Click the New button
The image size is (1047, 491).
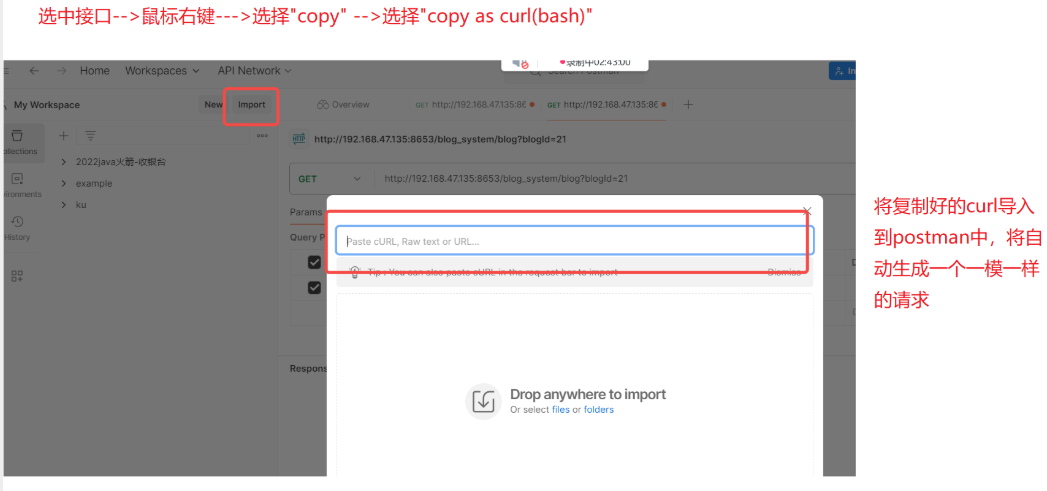pos(213,105)
